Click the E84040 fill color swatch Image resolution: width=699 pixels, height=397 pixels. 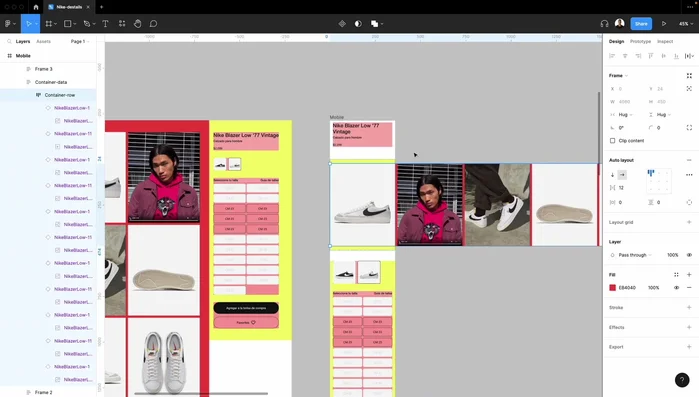(x=613, y=288)
